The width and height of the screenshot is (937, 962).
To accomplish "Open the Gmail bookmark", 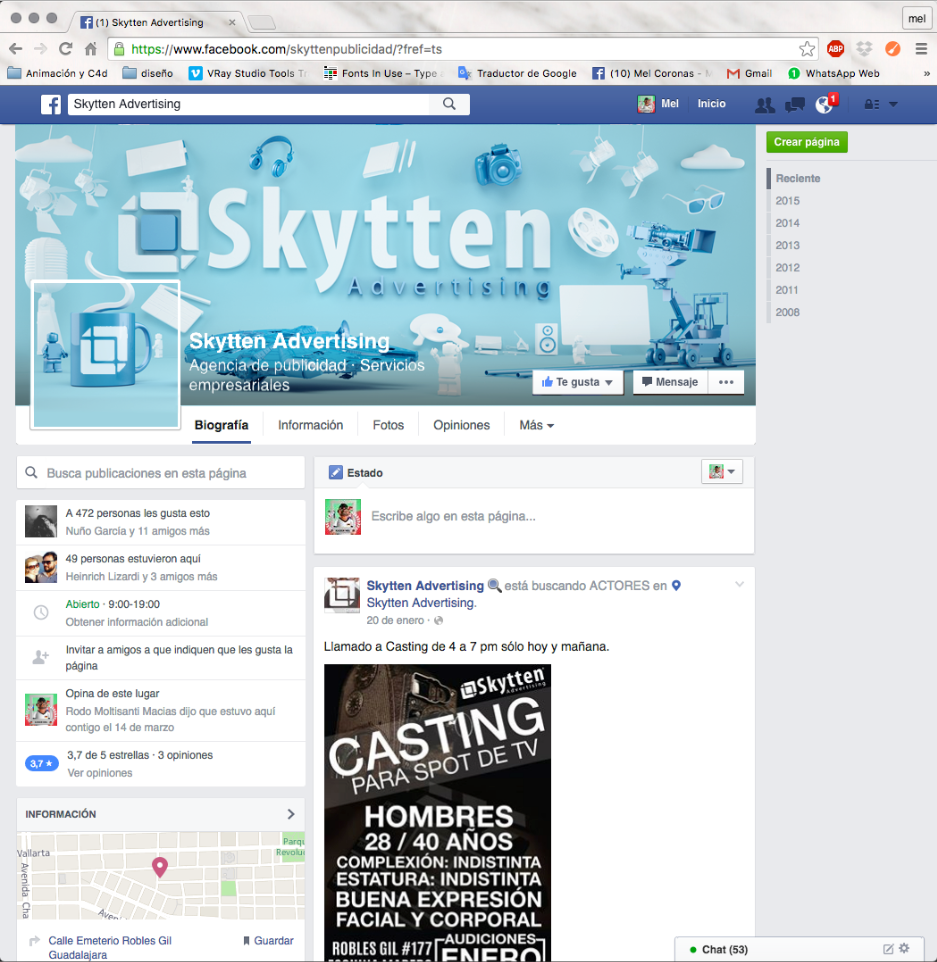I will [x=749, y=74].
